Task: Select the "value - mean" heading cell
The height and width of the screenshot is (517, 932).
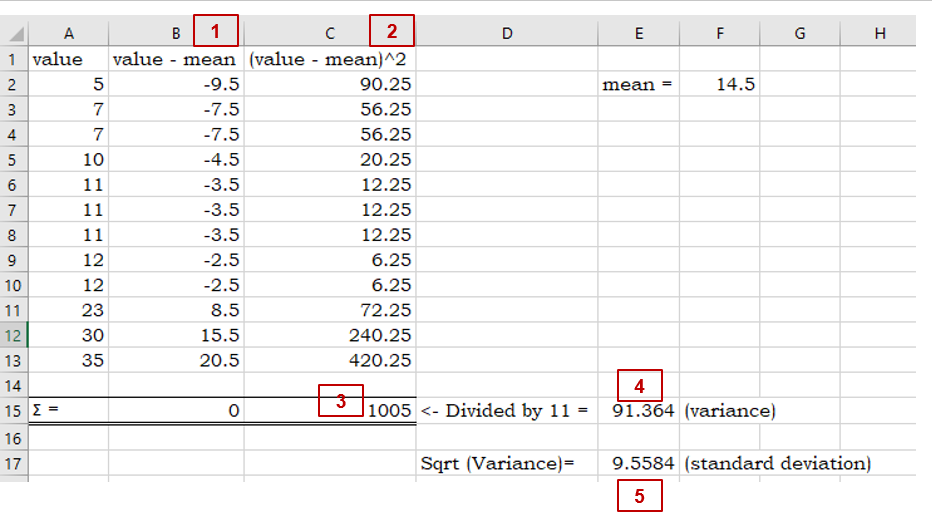Action: point(175,59)
